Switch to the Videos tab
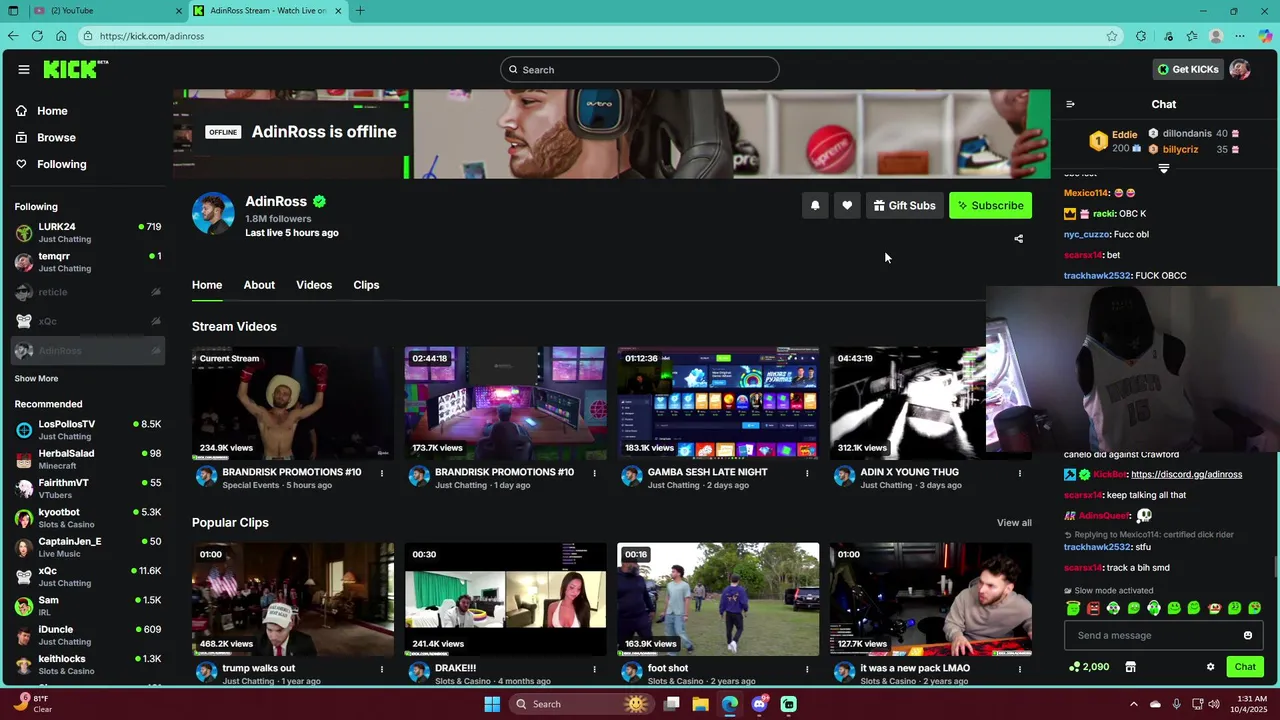The width and height of the screenshot is (1280, 720). click(314, 285)
